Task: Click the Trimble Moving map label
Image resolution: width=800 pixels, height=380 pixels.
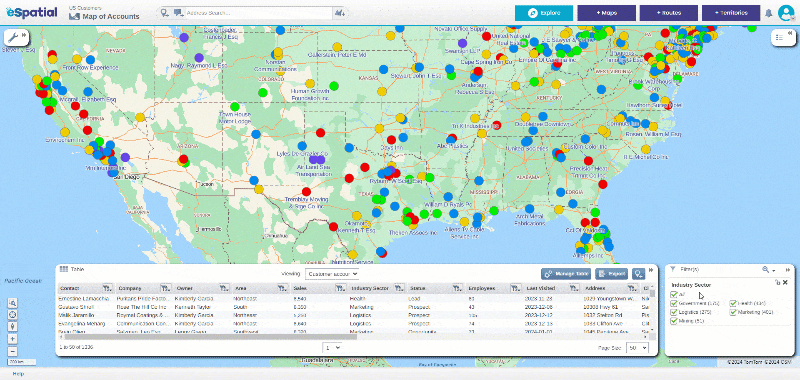Action: click(306, 203)
